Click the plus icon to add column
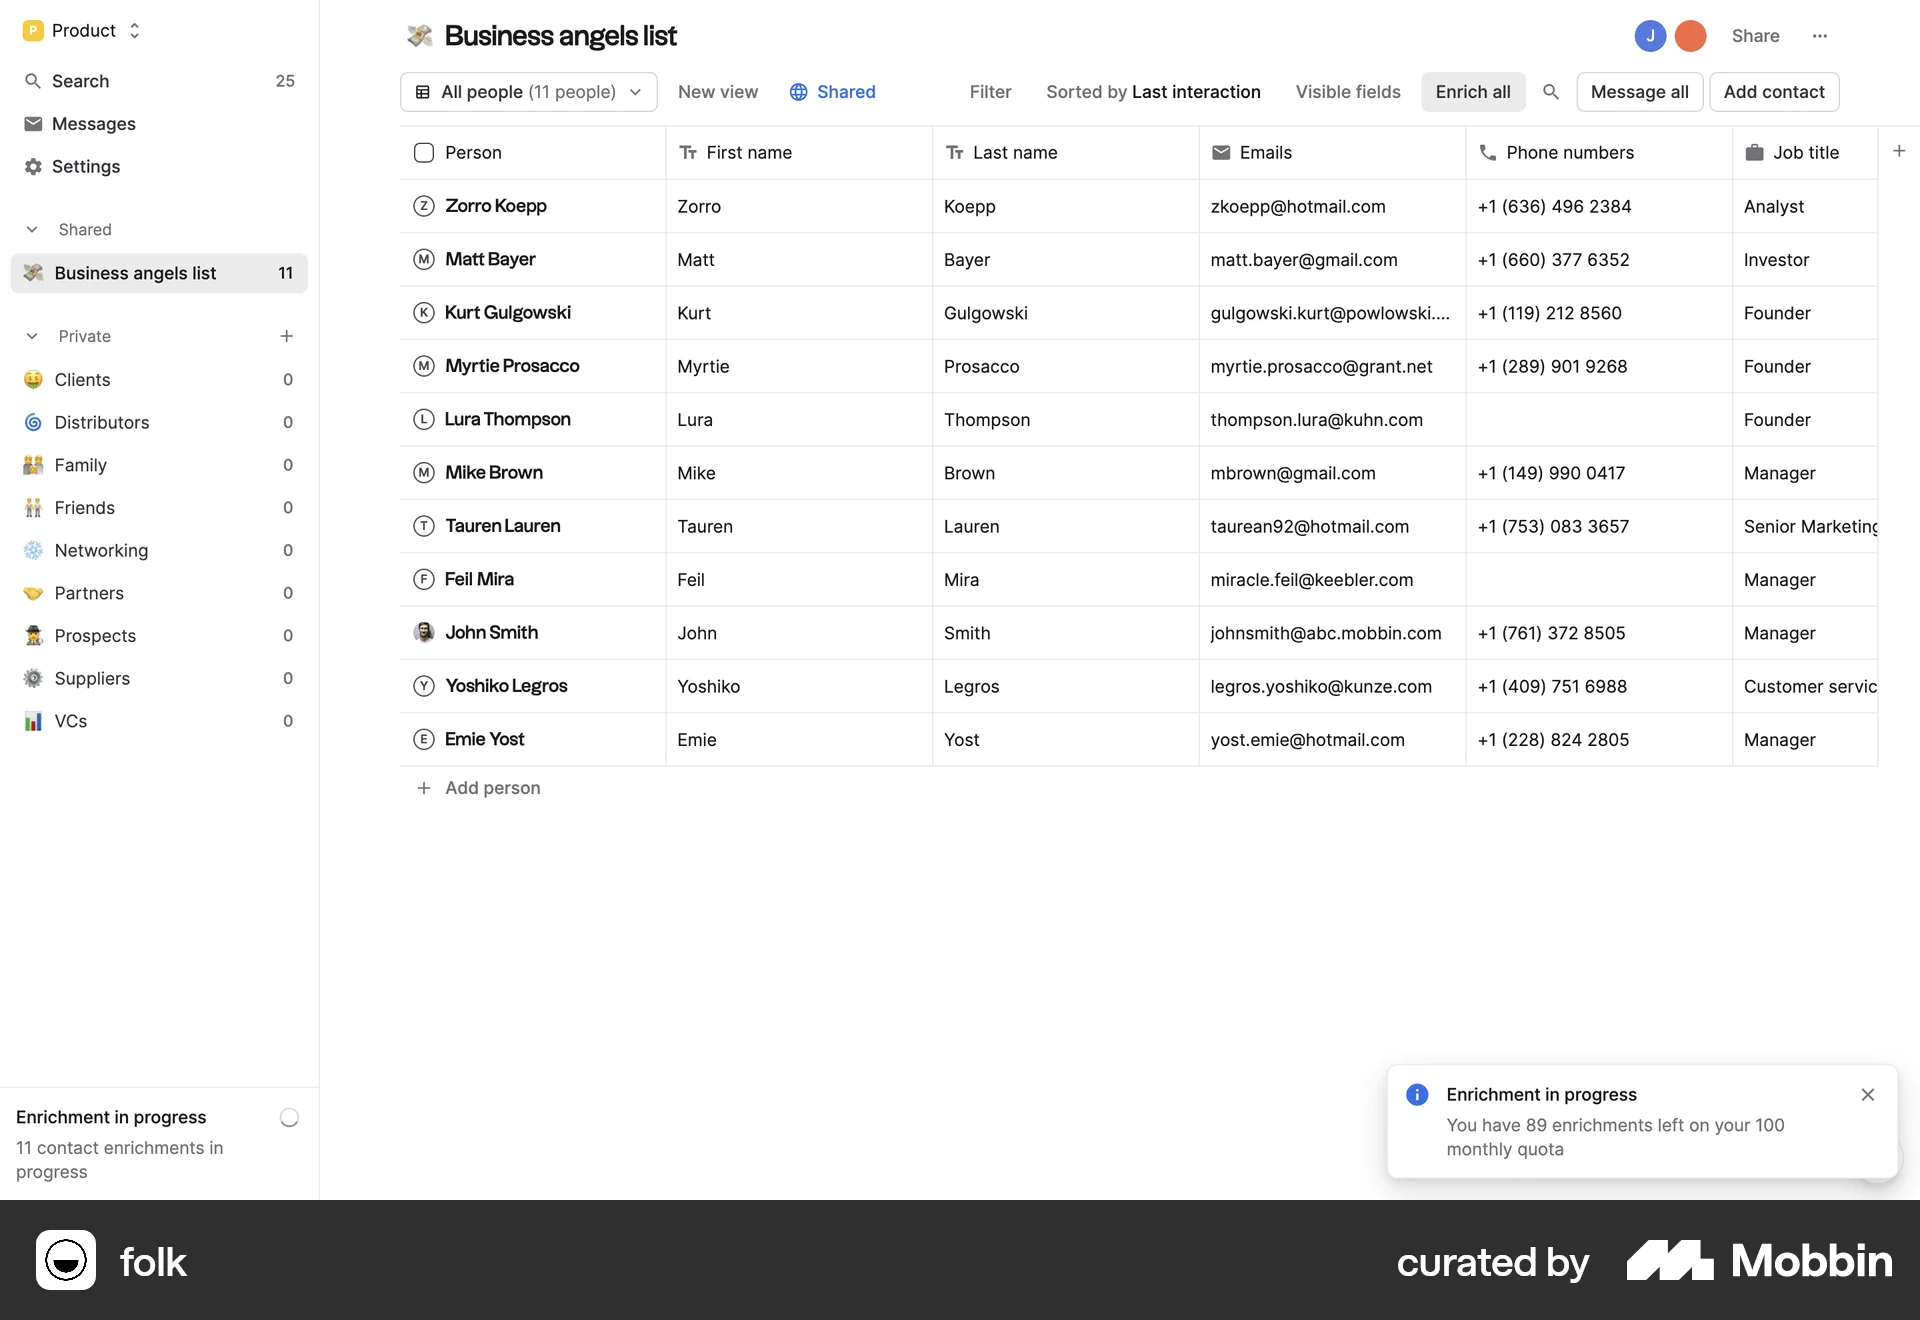Image resolution: width=1920 pixels, height=1320 pixels. (1899, 152)
